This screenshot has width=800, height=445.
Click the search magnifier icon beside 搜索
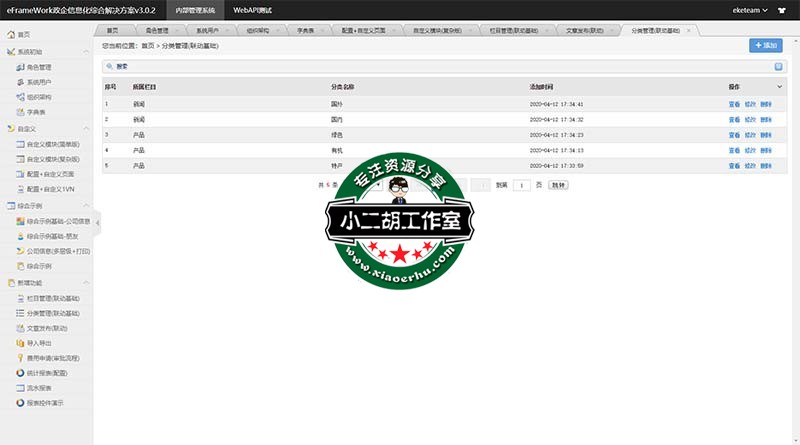[110, 66]
